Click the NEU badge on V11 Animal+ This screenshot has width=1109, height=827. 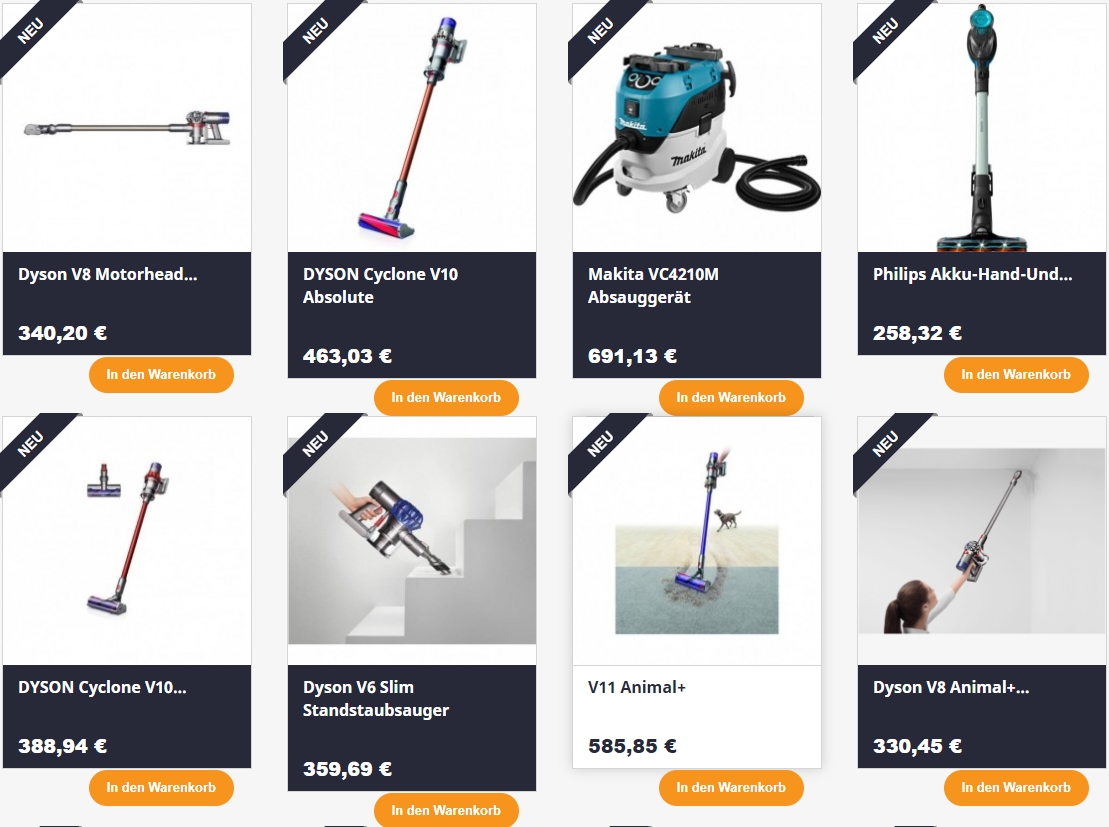600,445
